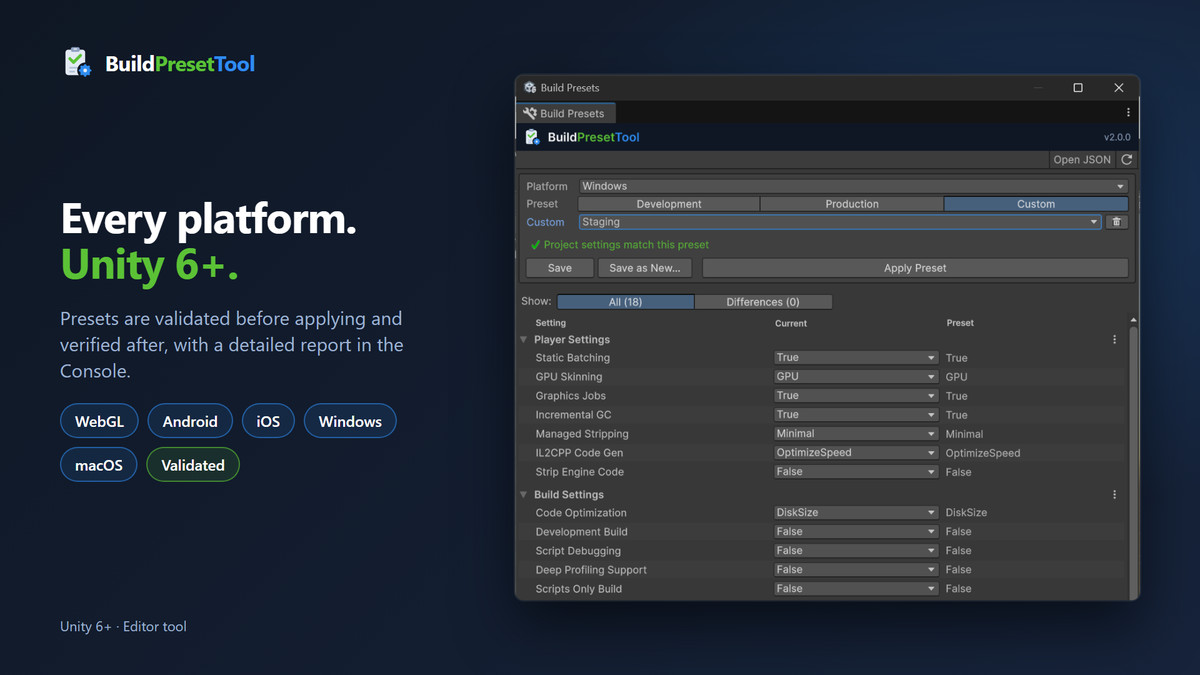Click the Static Batching setting label
Viewport: 1200px width, 675px height.
(x=573, y=358)
